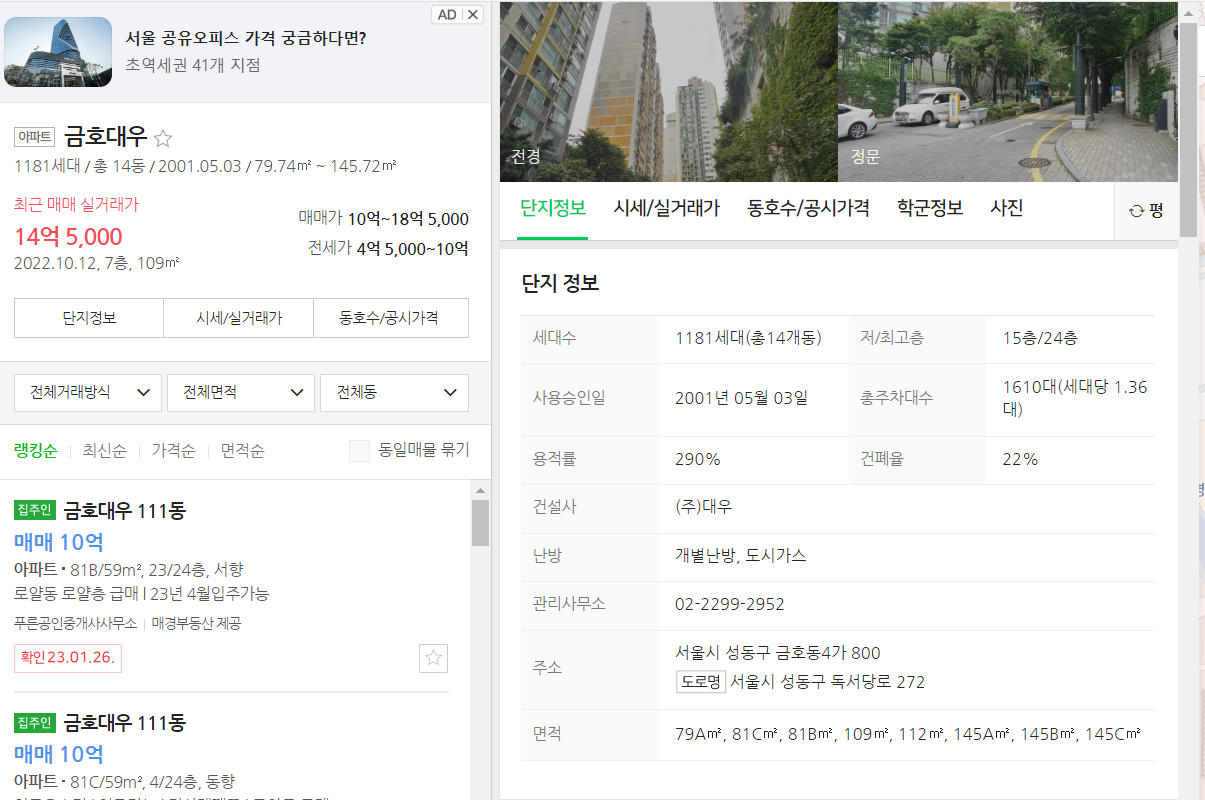Click the 2001년 05월 03일 approval date
Image resolution: width=1205 pixels, height=800 pixels.
click(742, 398)
